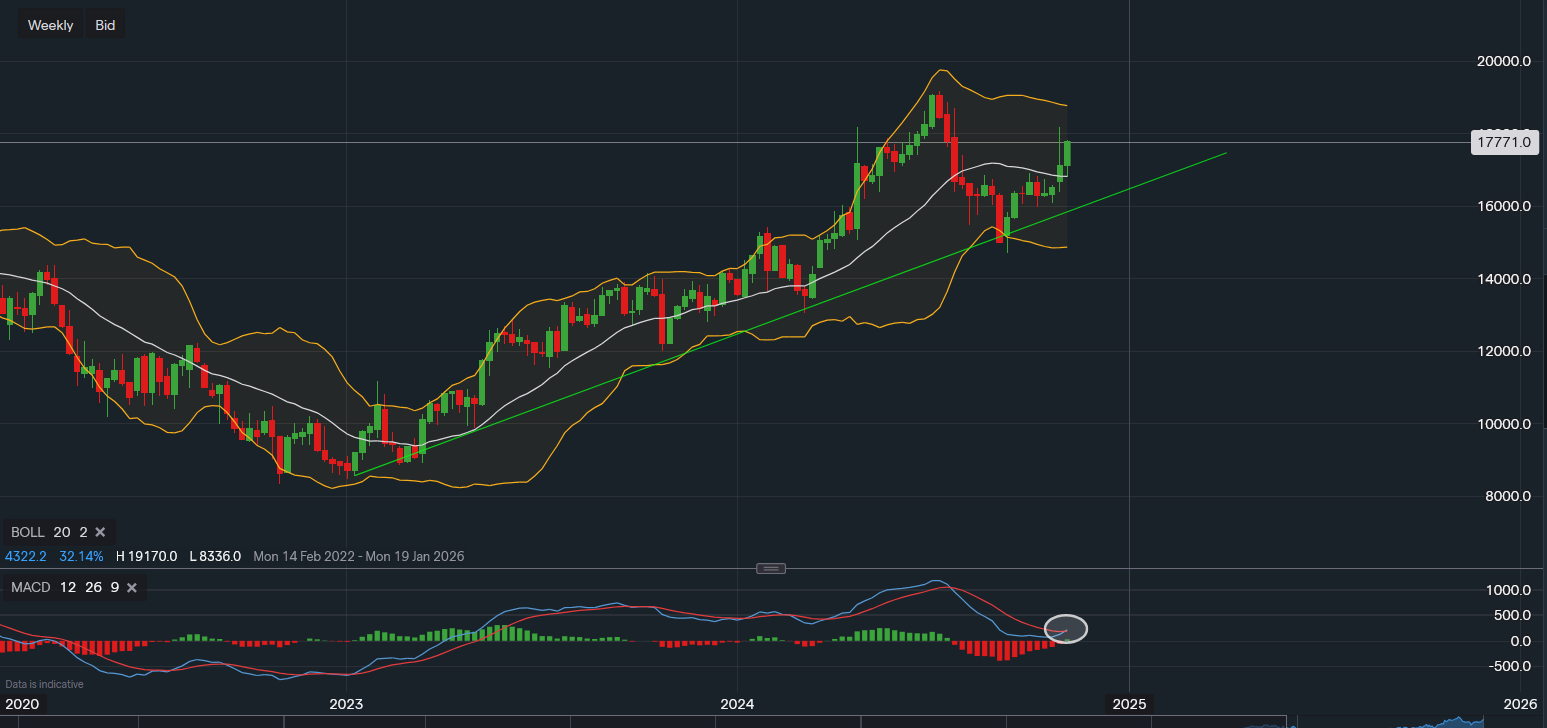Click the date range Mon 14 Feb 2022 text
The image size is (1547, 728).
[303, 556]
